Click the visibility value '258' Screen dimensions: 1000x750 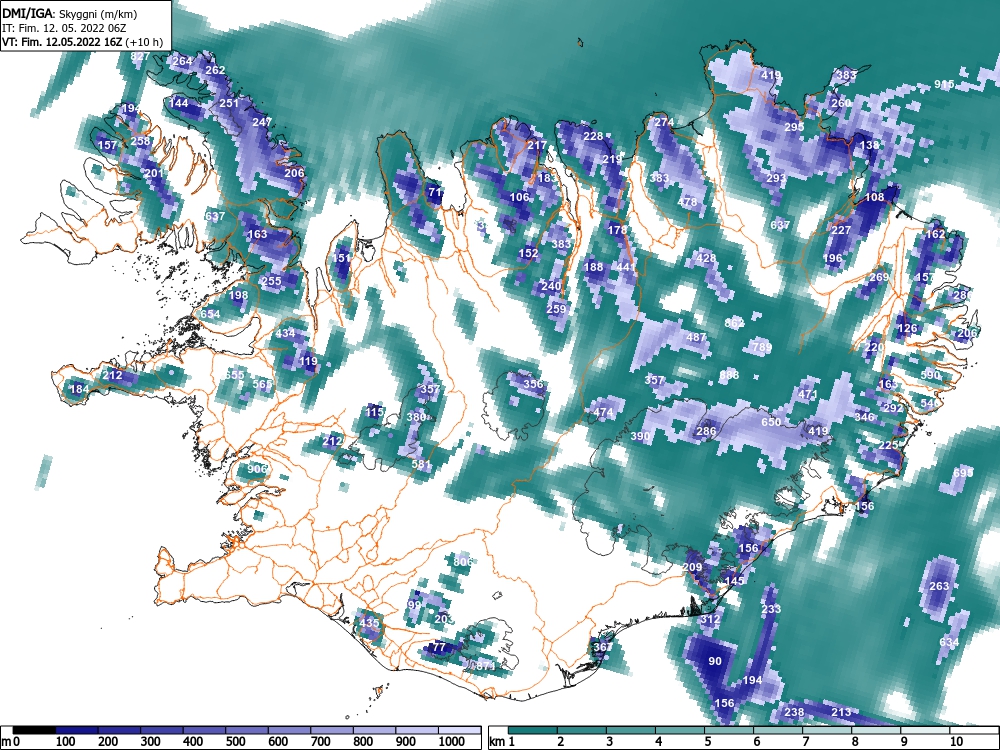140,141
